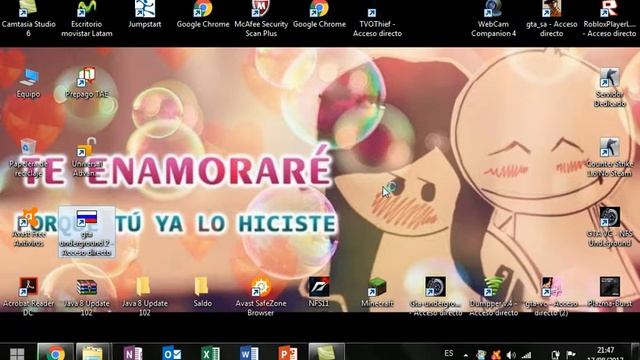This screenshot has height=360, width=640.
Task: Select the Universal Advance unlocker icon
Action: pyautogui.click(x=87, y=158)
